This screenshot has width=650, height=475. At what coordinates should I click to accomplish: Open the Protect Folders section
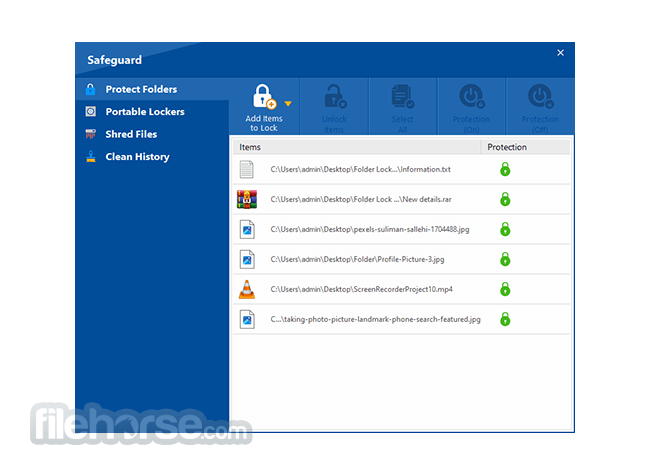(152, 89)
